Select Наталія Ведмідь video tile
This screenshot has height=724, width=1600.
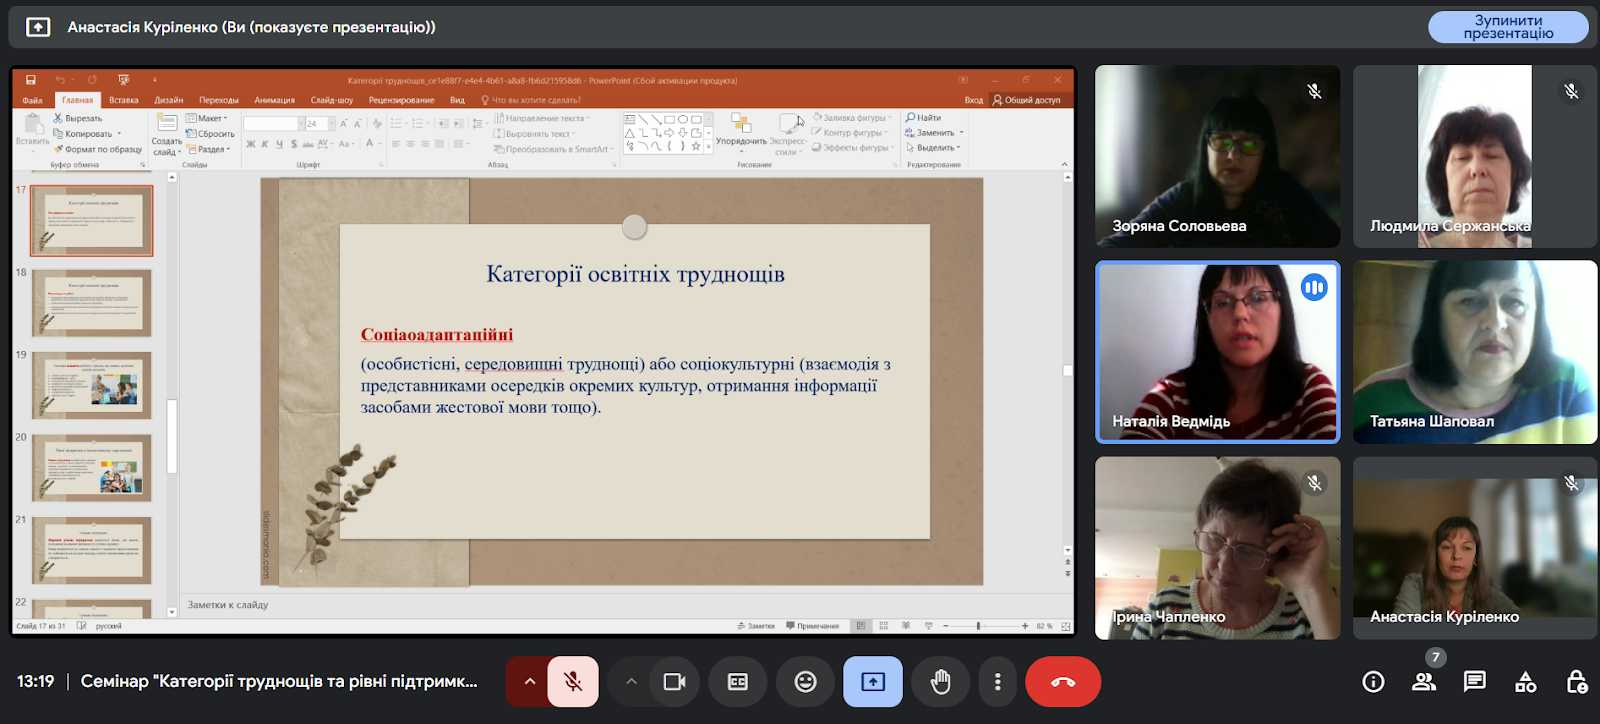[x=1218, y=352]
